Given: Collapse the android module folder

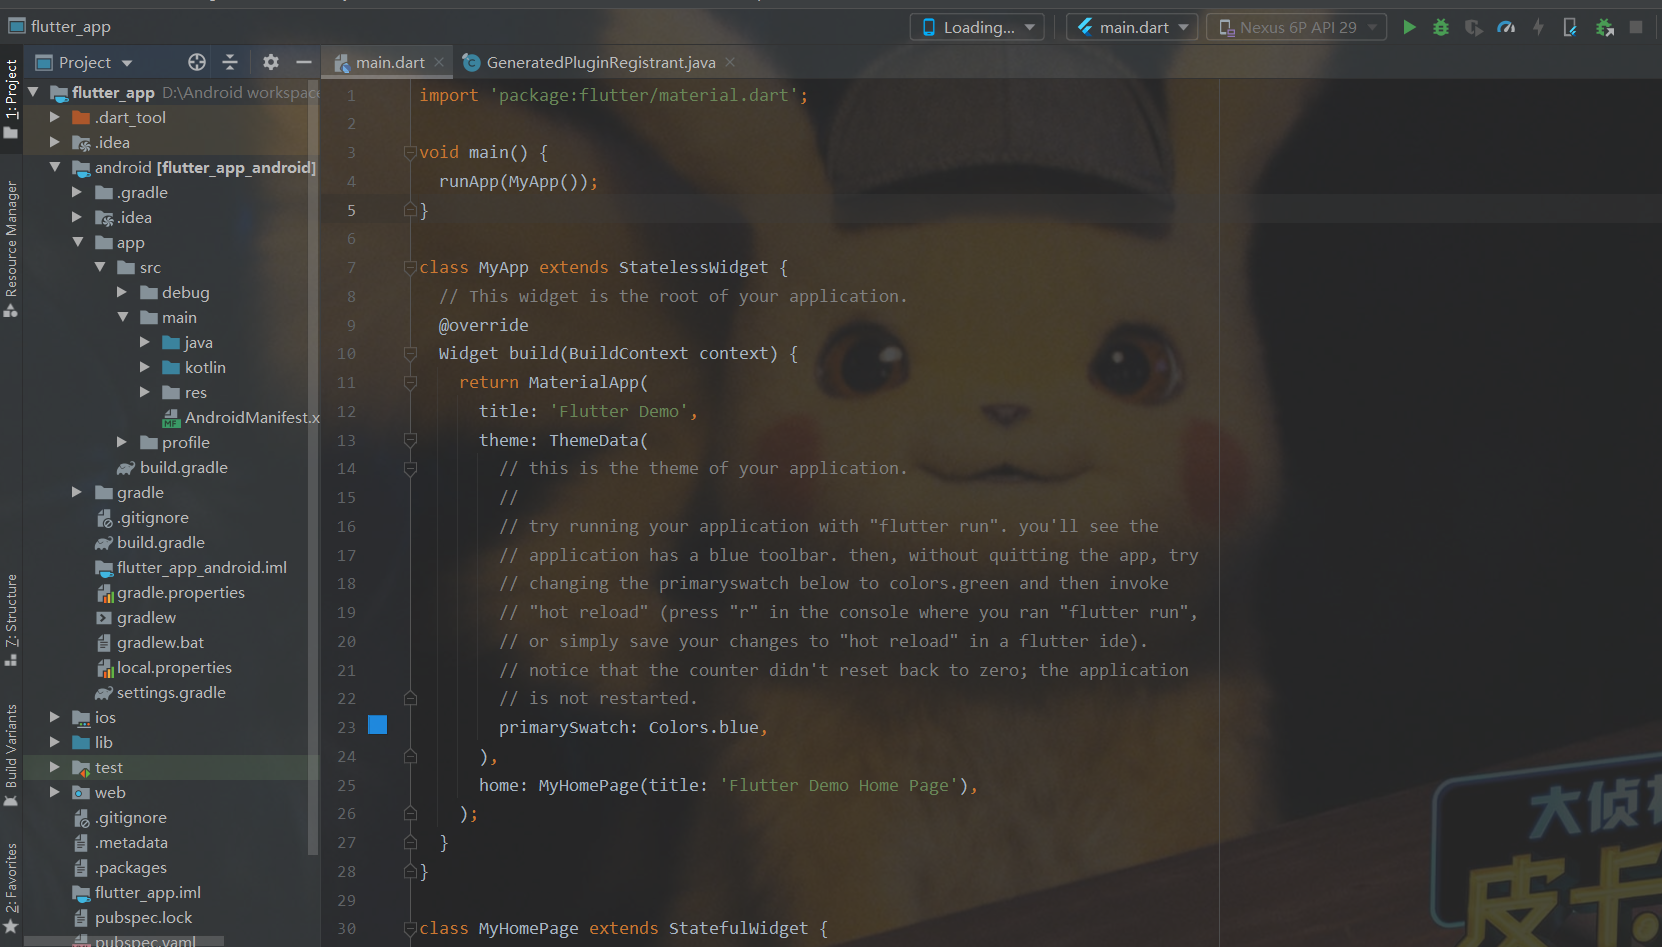Looking at the screenshot, I should (x=56, y=167).
